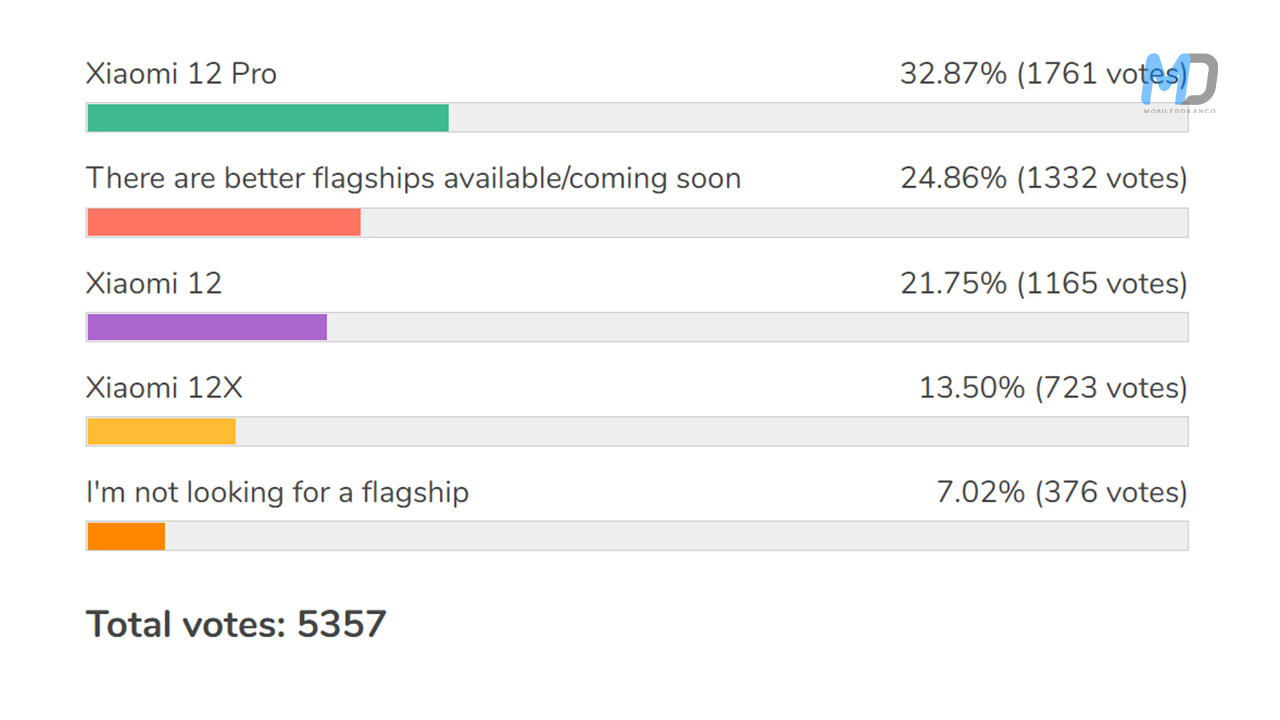Click the 32.87% (1761 votes) result
Screen dimensions: 1280x720
[x=1040, y=74]
